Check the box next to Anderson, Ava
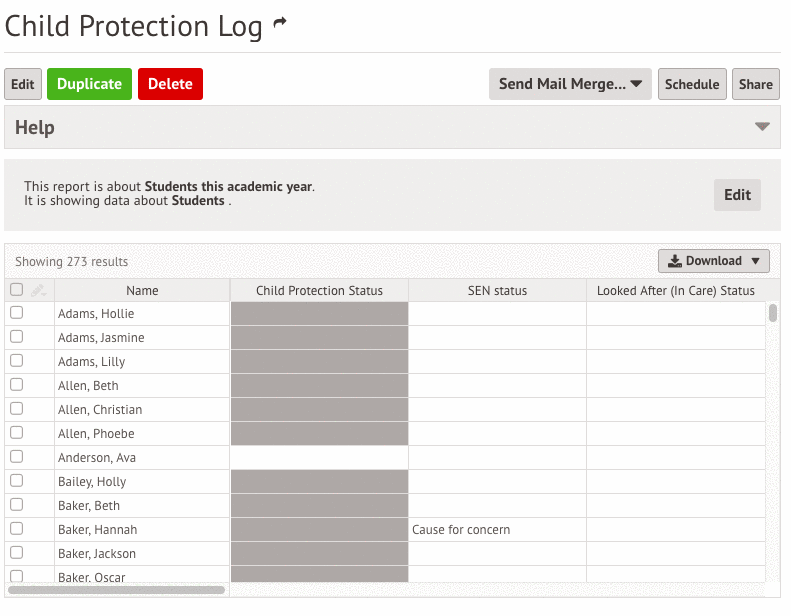 (x=16, y=457)
